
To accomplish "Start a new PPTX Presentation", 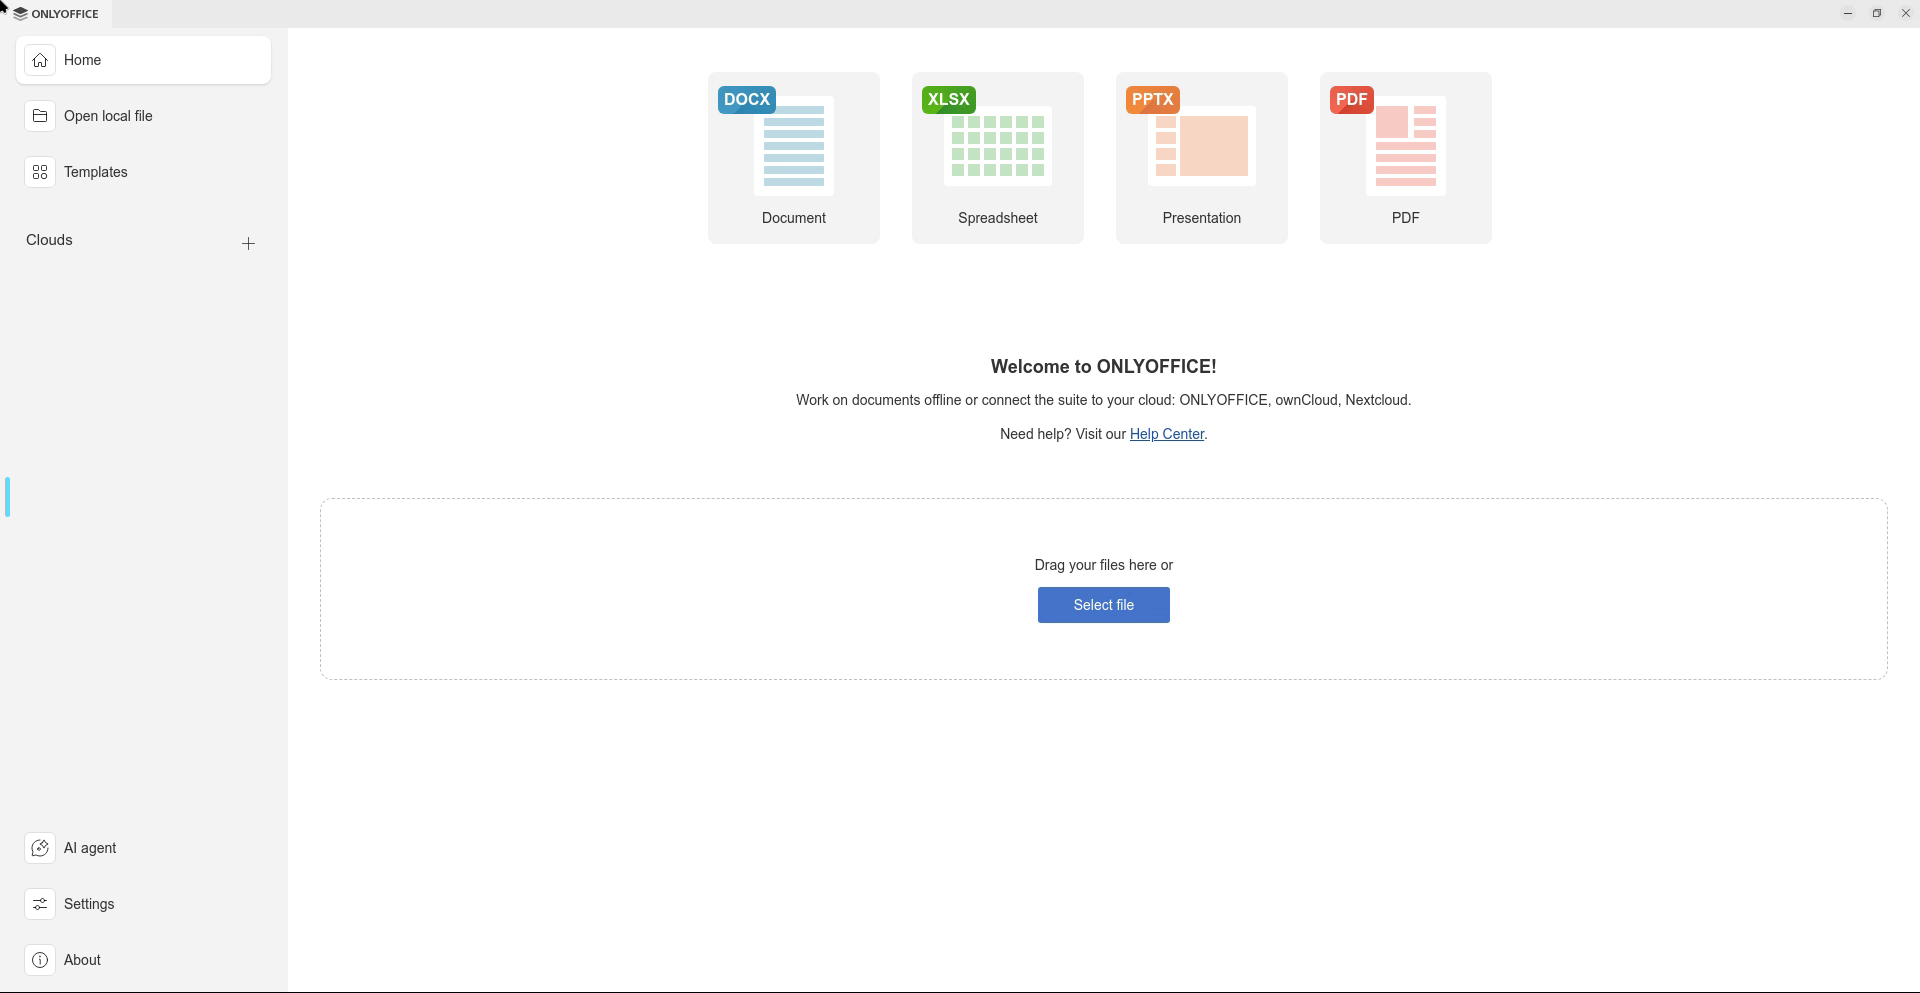I will coord(1201,157).
